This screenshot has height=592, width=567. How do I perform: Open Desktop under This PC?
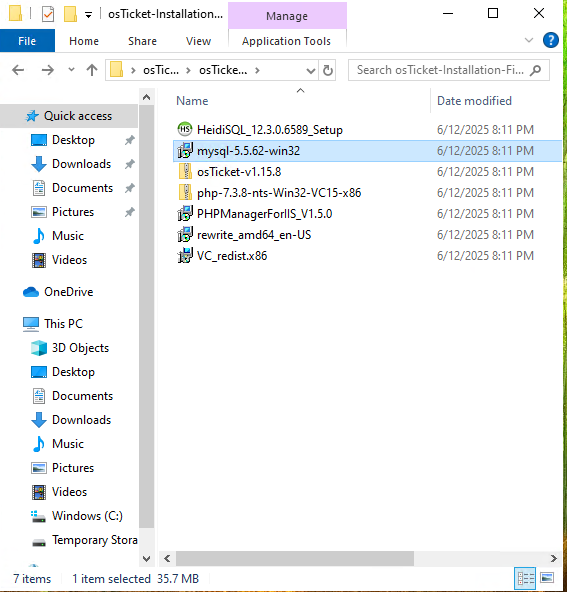click(x=73, y=372)
